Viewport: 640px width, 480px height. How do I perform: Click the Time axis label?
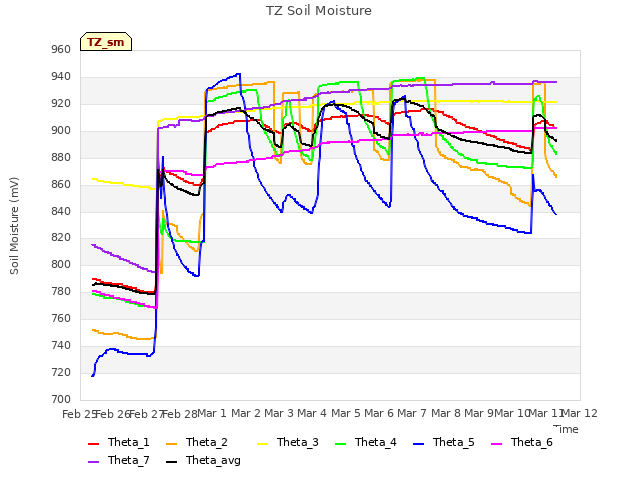coord(566,429)
